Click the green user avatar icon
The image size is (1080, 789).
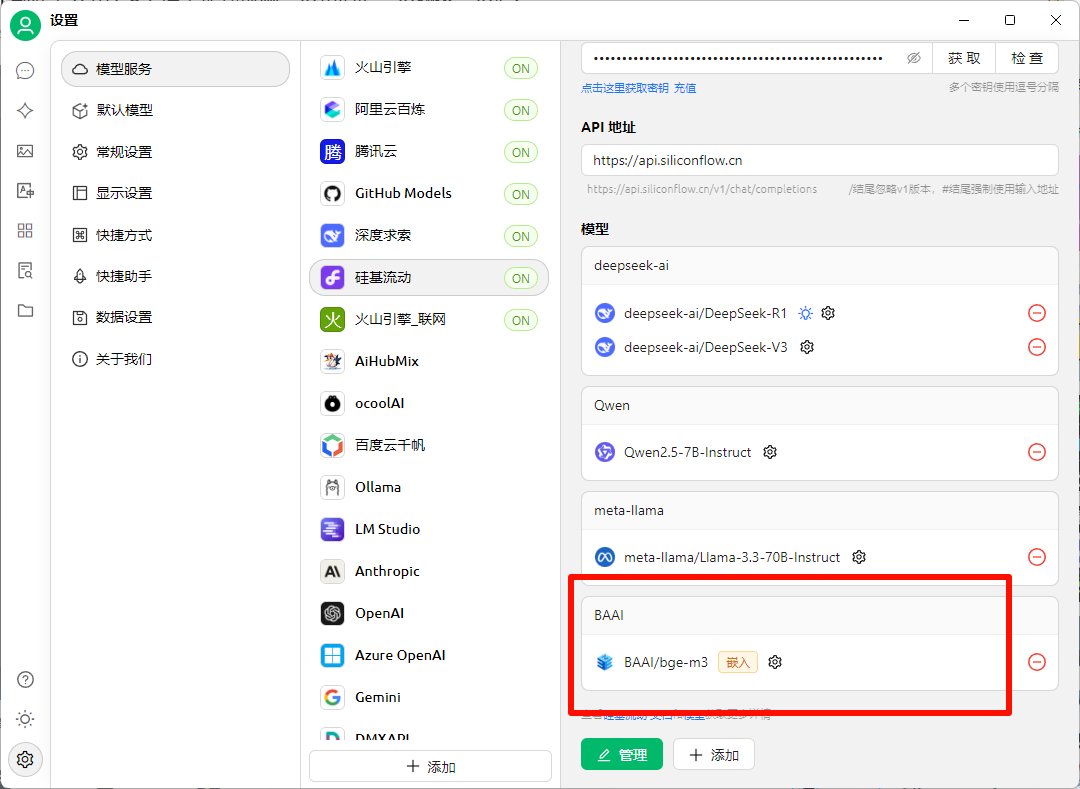click(25, 25)
